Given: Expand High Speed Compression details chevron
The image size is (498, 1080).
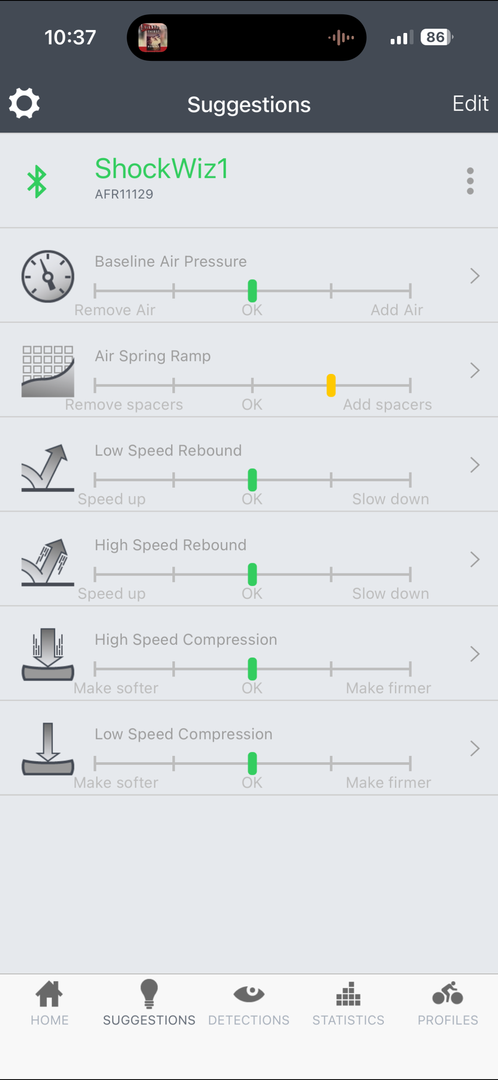Looking at the screenshot, I should coord(475,654).
